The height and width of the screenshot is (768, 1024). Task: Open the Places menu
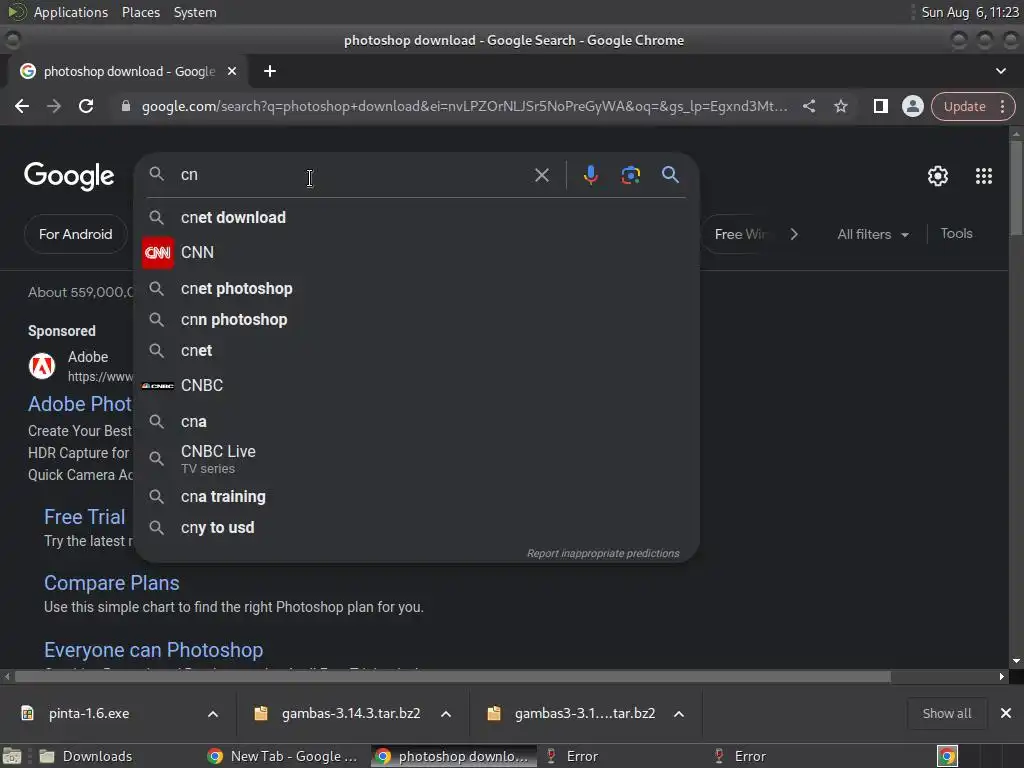coord(140,12)
